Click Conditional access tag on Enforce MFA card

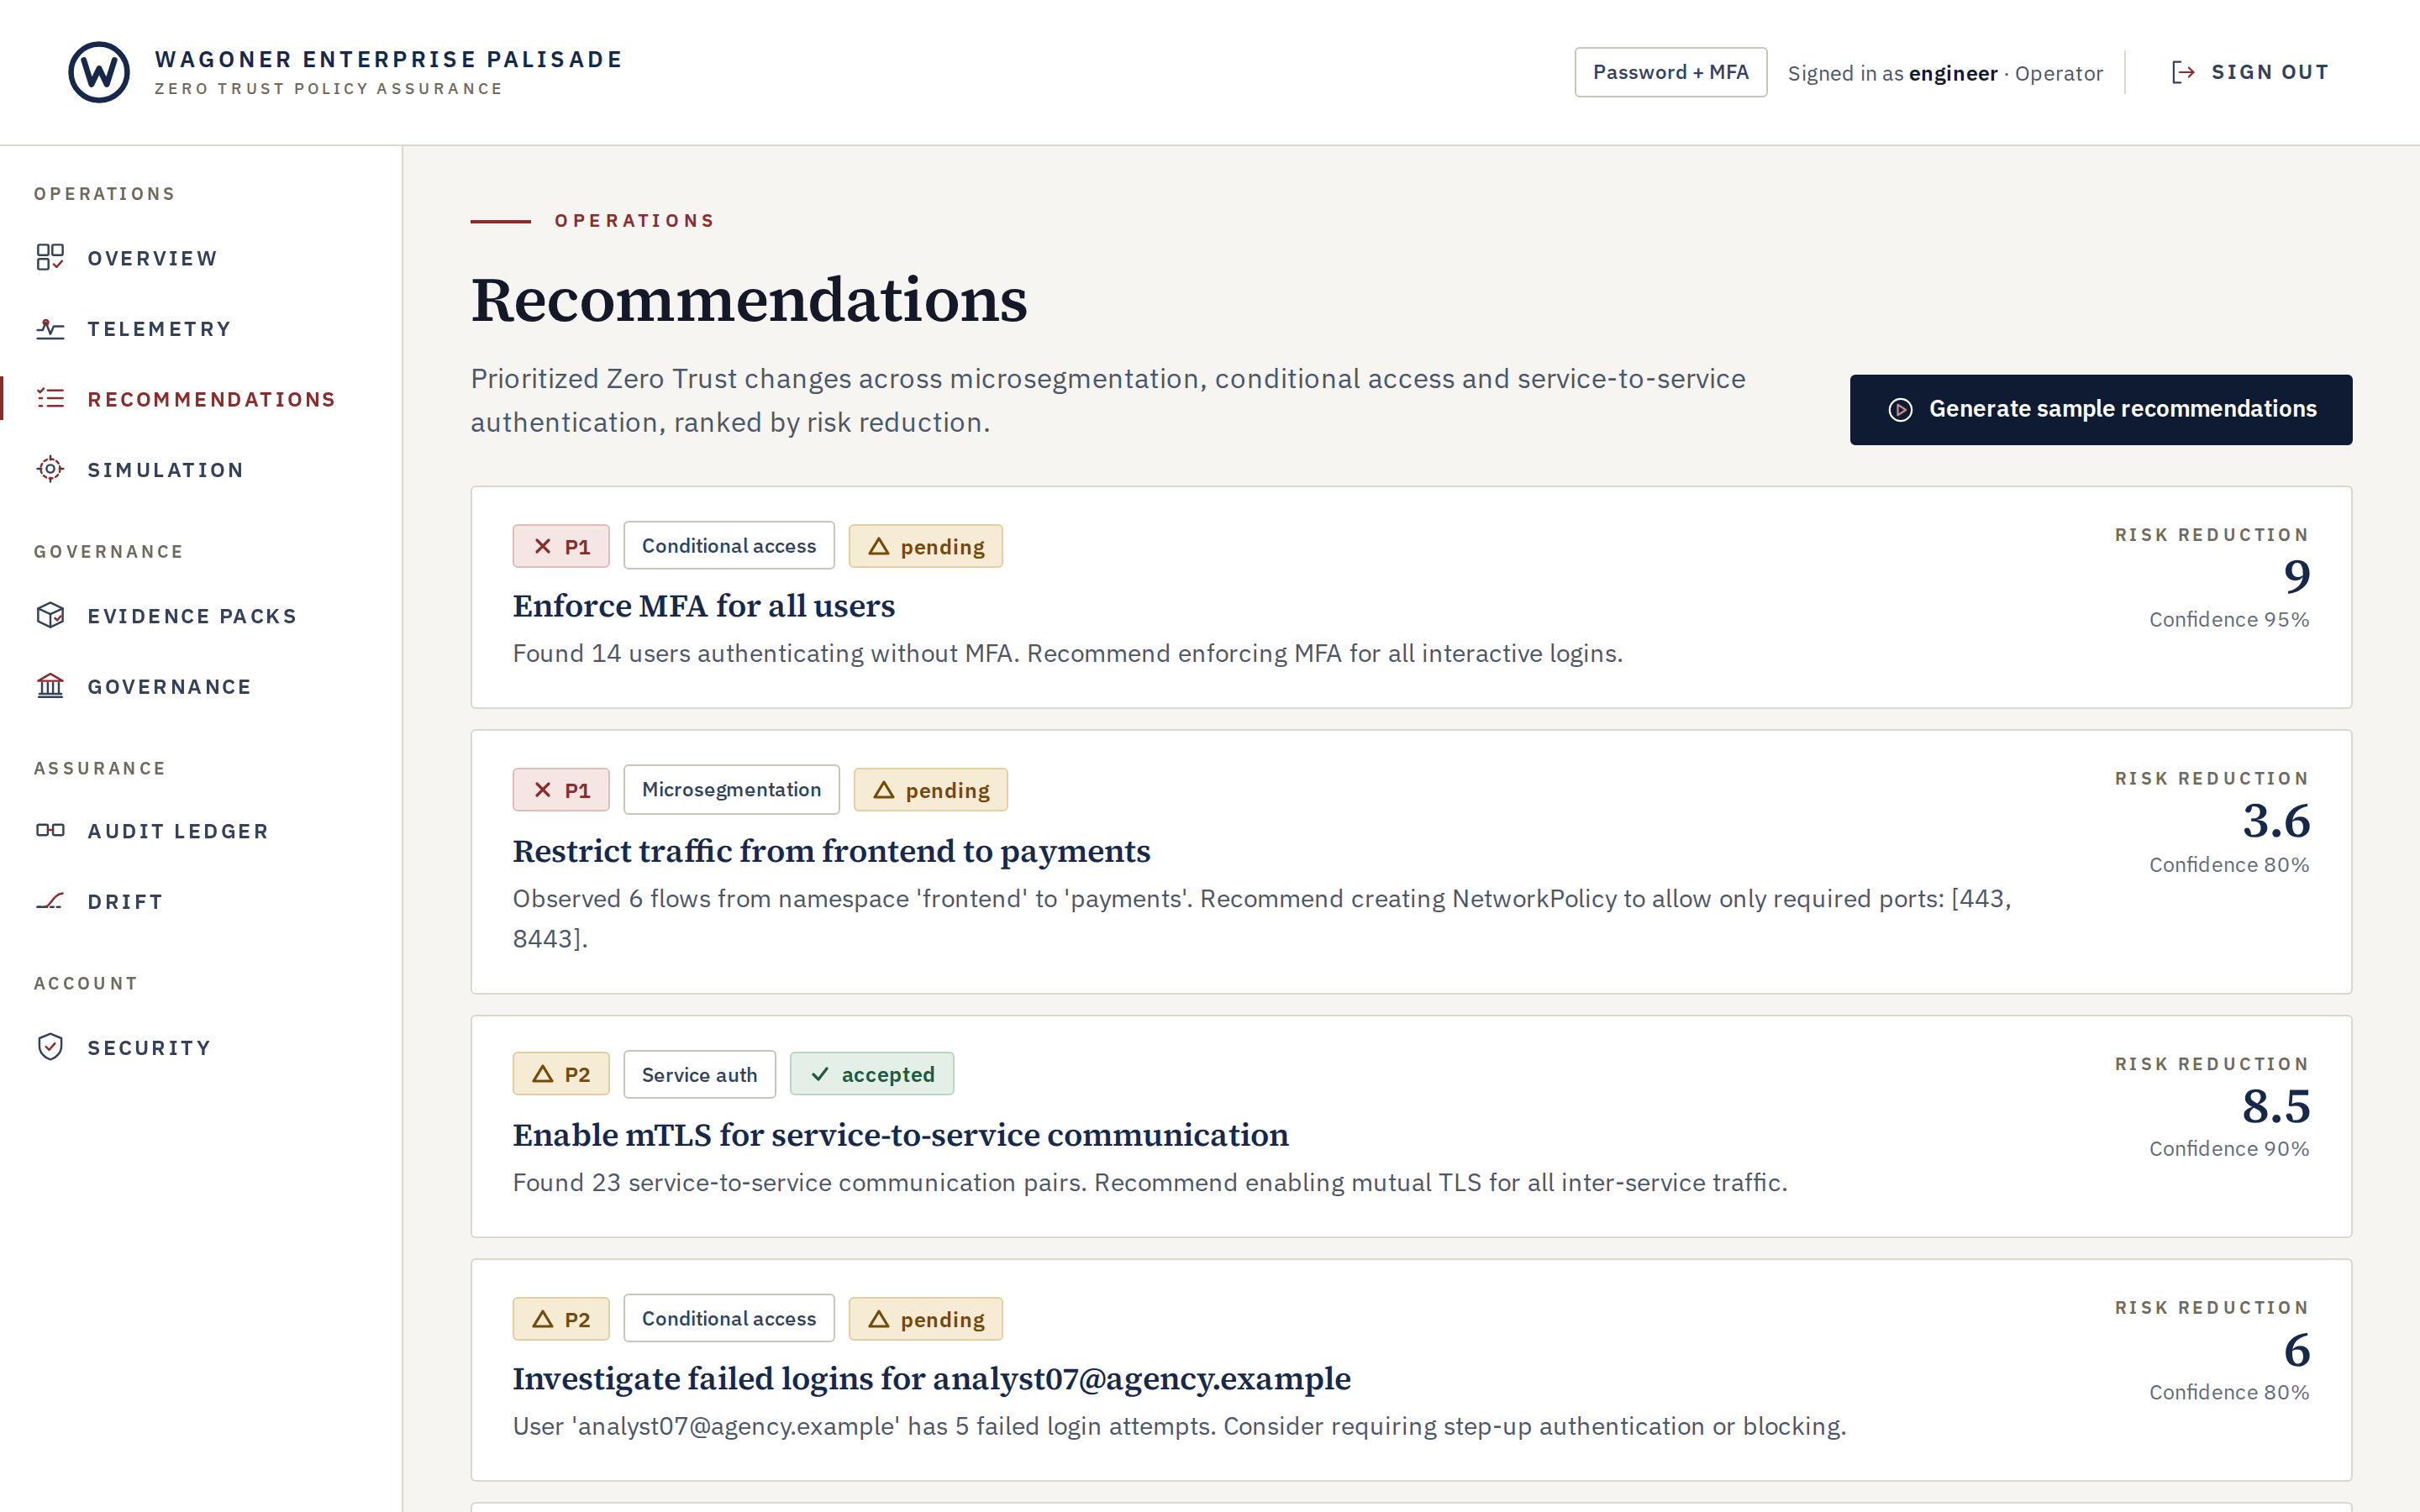pos(728,546)
